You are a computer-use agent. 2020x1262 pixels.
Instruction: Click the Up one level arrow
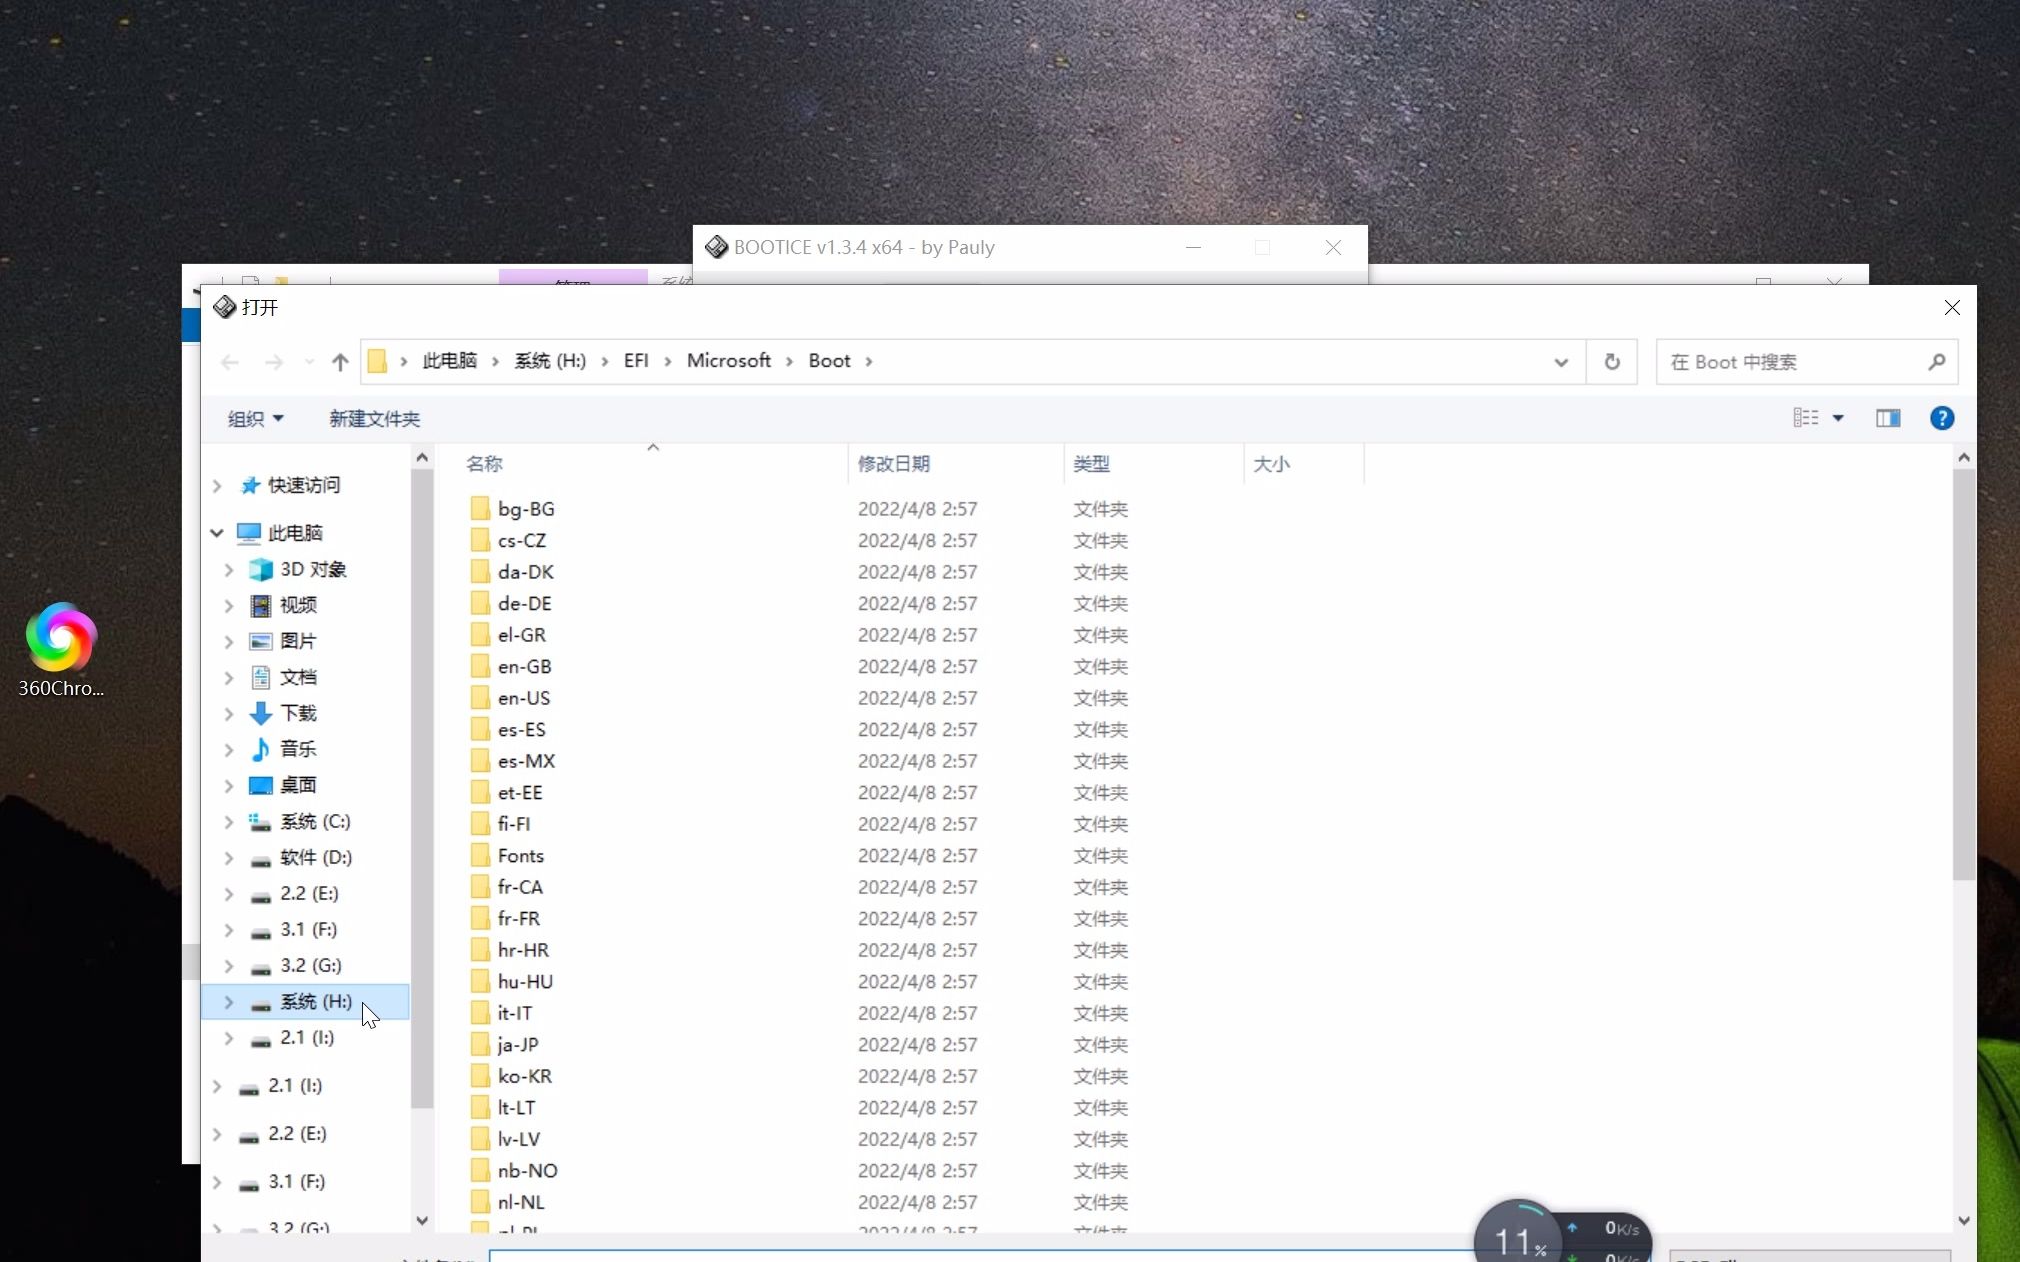(x=340, y=362)
